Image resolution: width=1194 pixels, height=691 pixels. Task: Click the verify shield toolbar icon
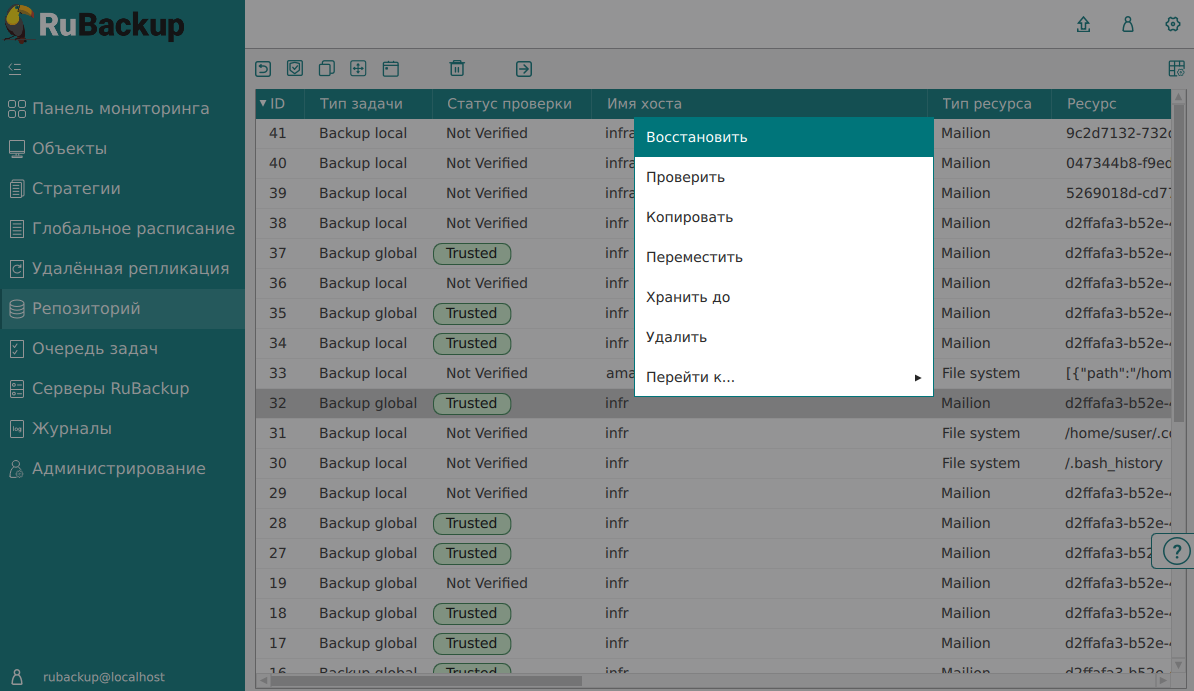(295, 69)
